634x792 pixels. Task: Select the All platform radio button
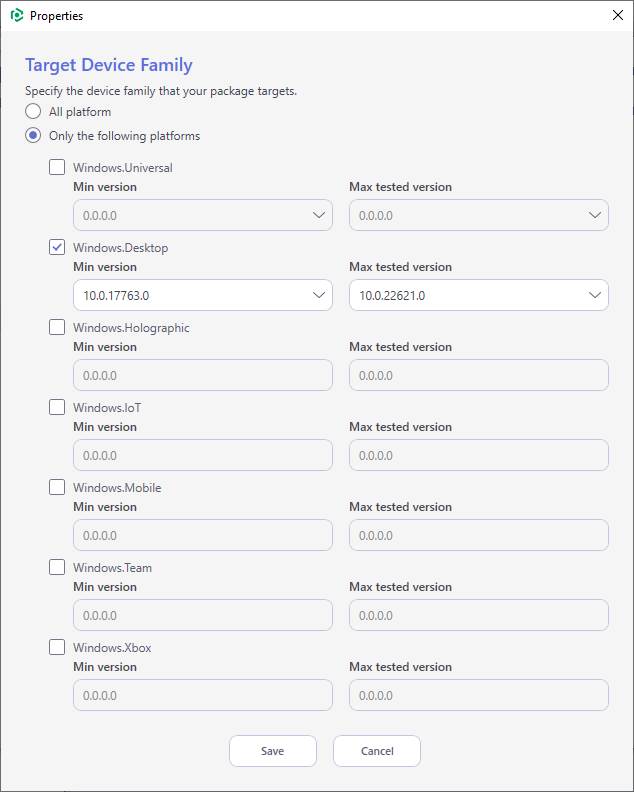(x=33, y=112)
